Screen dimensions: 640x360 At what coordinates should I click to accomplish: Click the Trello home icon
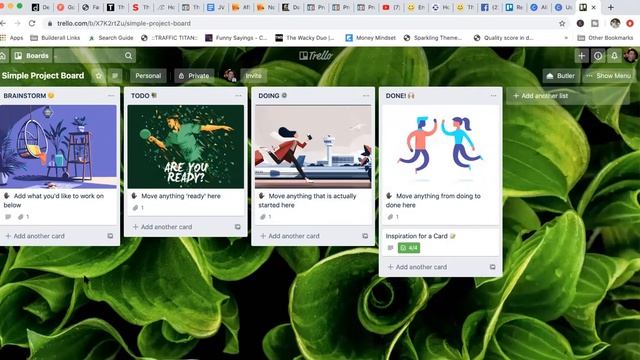click(x=3, y=56)
